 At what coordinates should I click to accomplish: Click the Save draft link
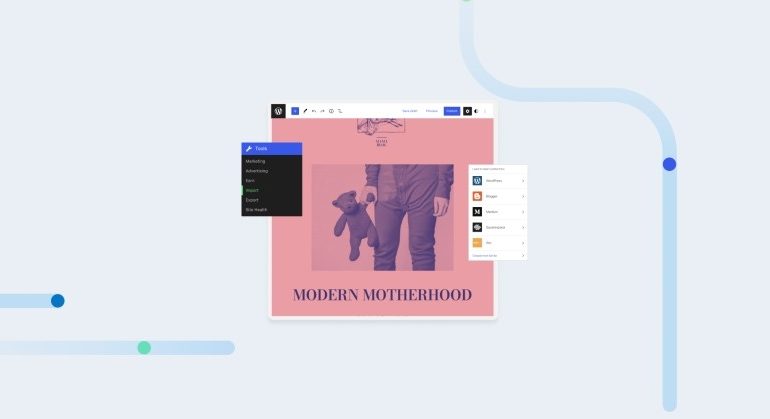pos(409,111)
